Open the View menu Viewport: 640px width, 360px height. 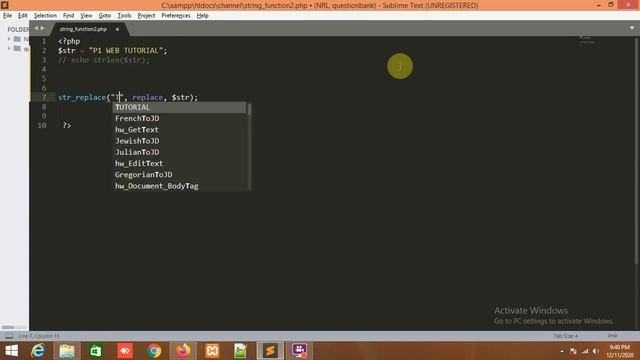tap(86, 16)
